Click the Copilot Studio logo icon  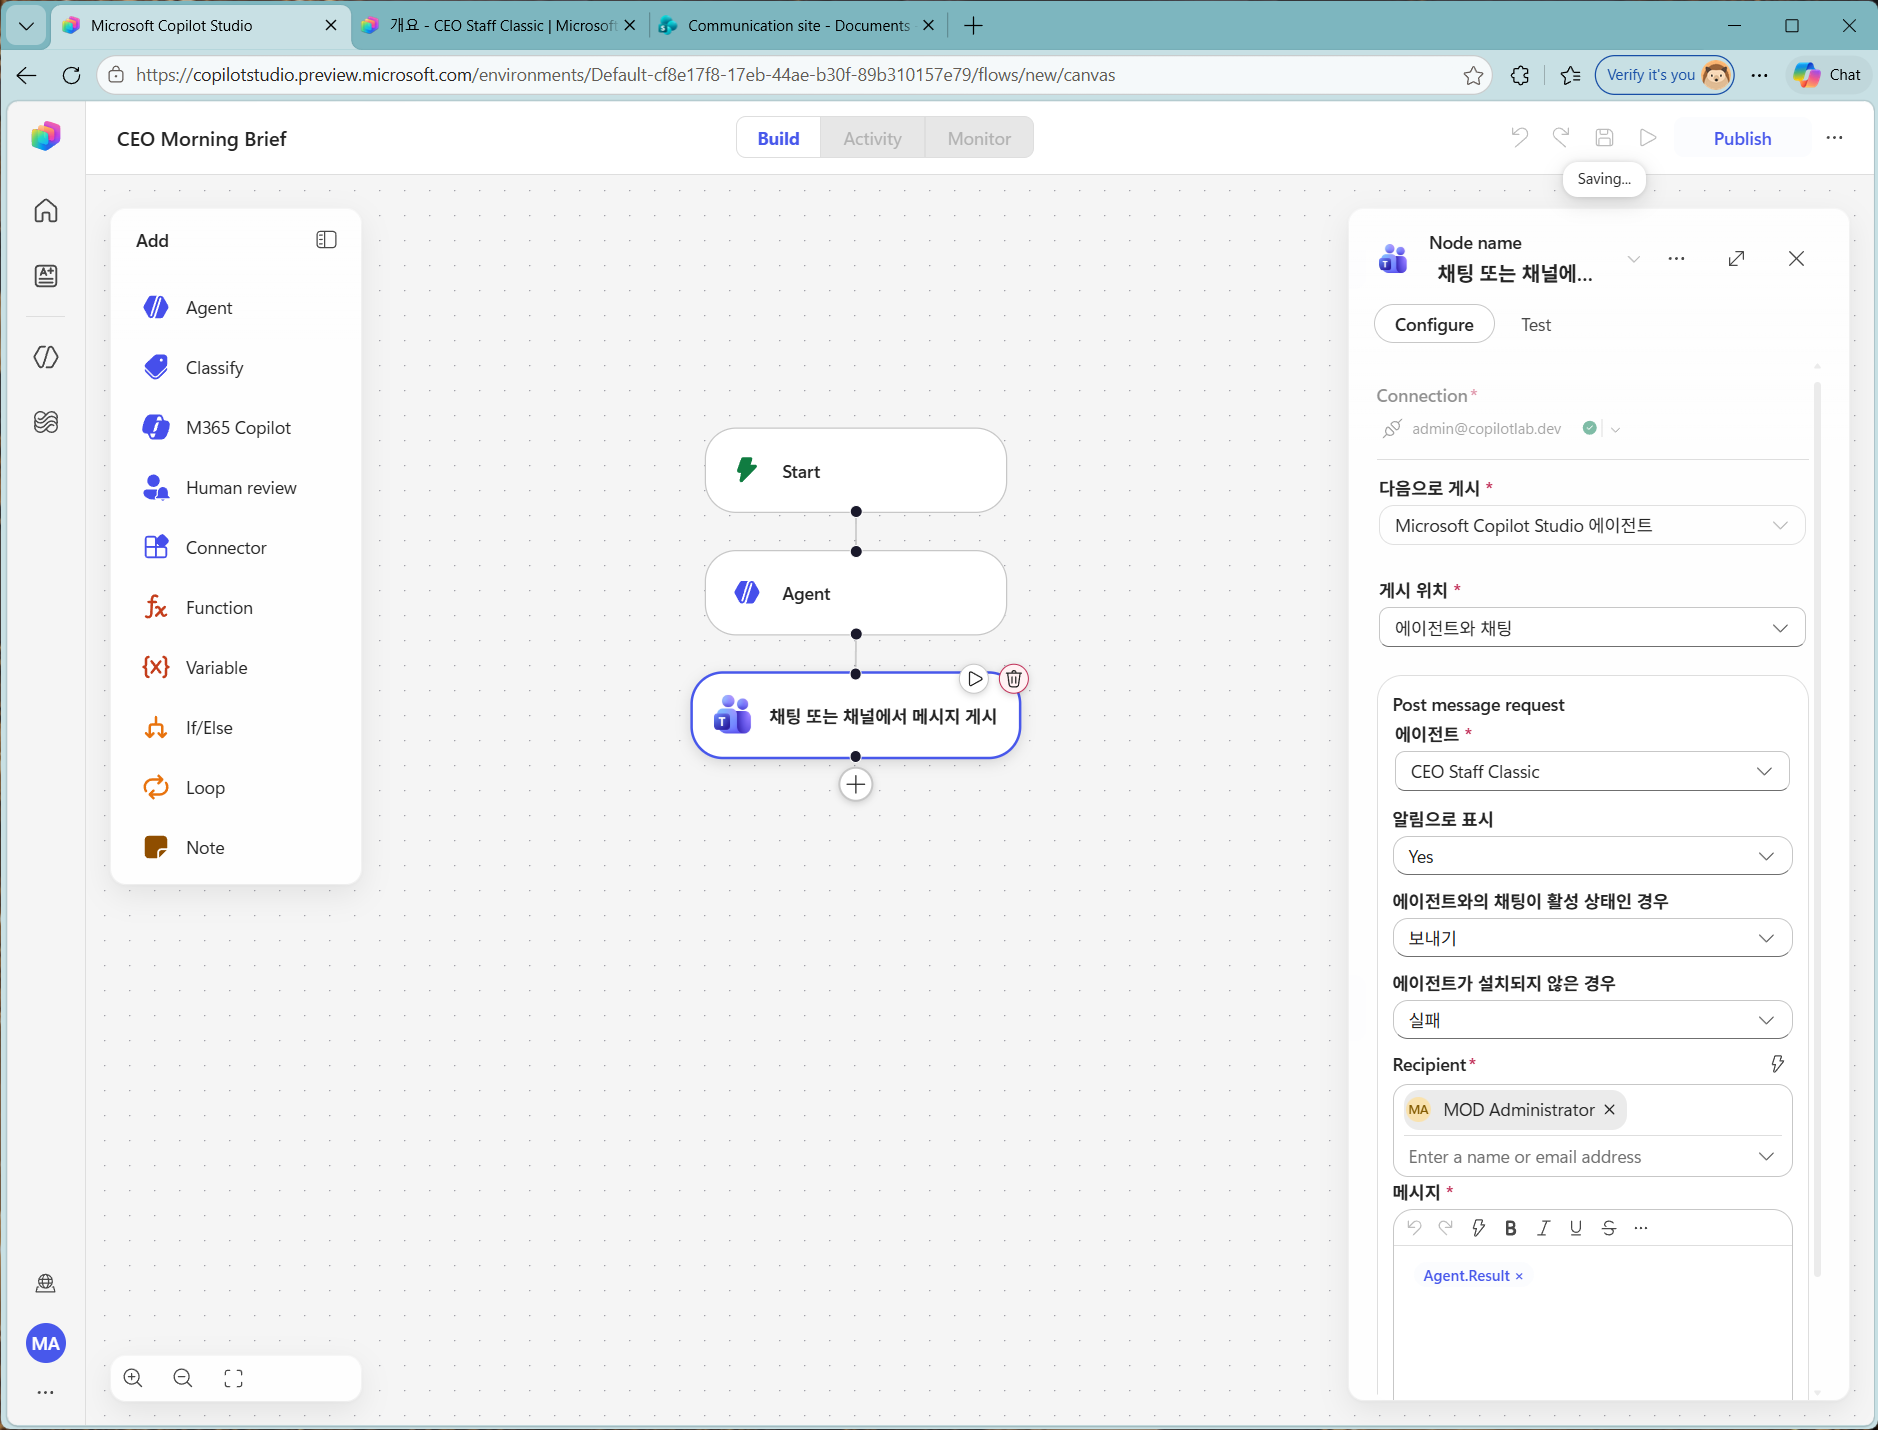pos(46,137)
